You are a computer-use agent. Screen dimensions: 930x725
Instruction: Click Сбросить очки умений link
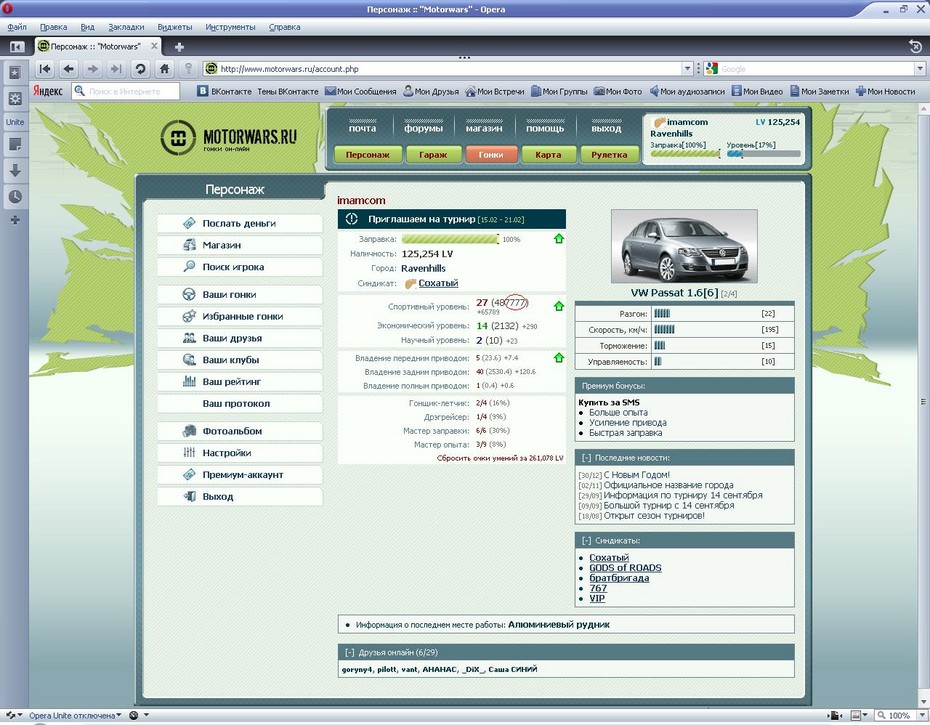point(500,458)
